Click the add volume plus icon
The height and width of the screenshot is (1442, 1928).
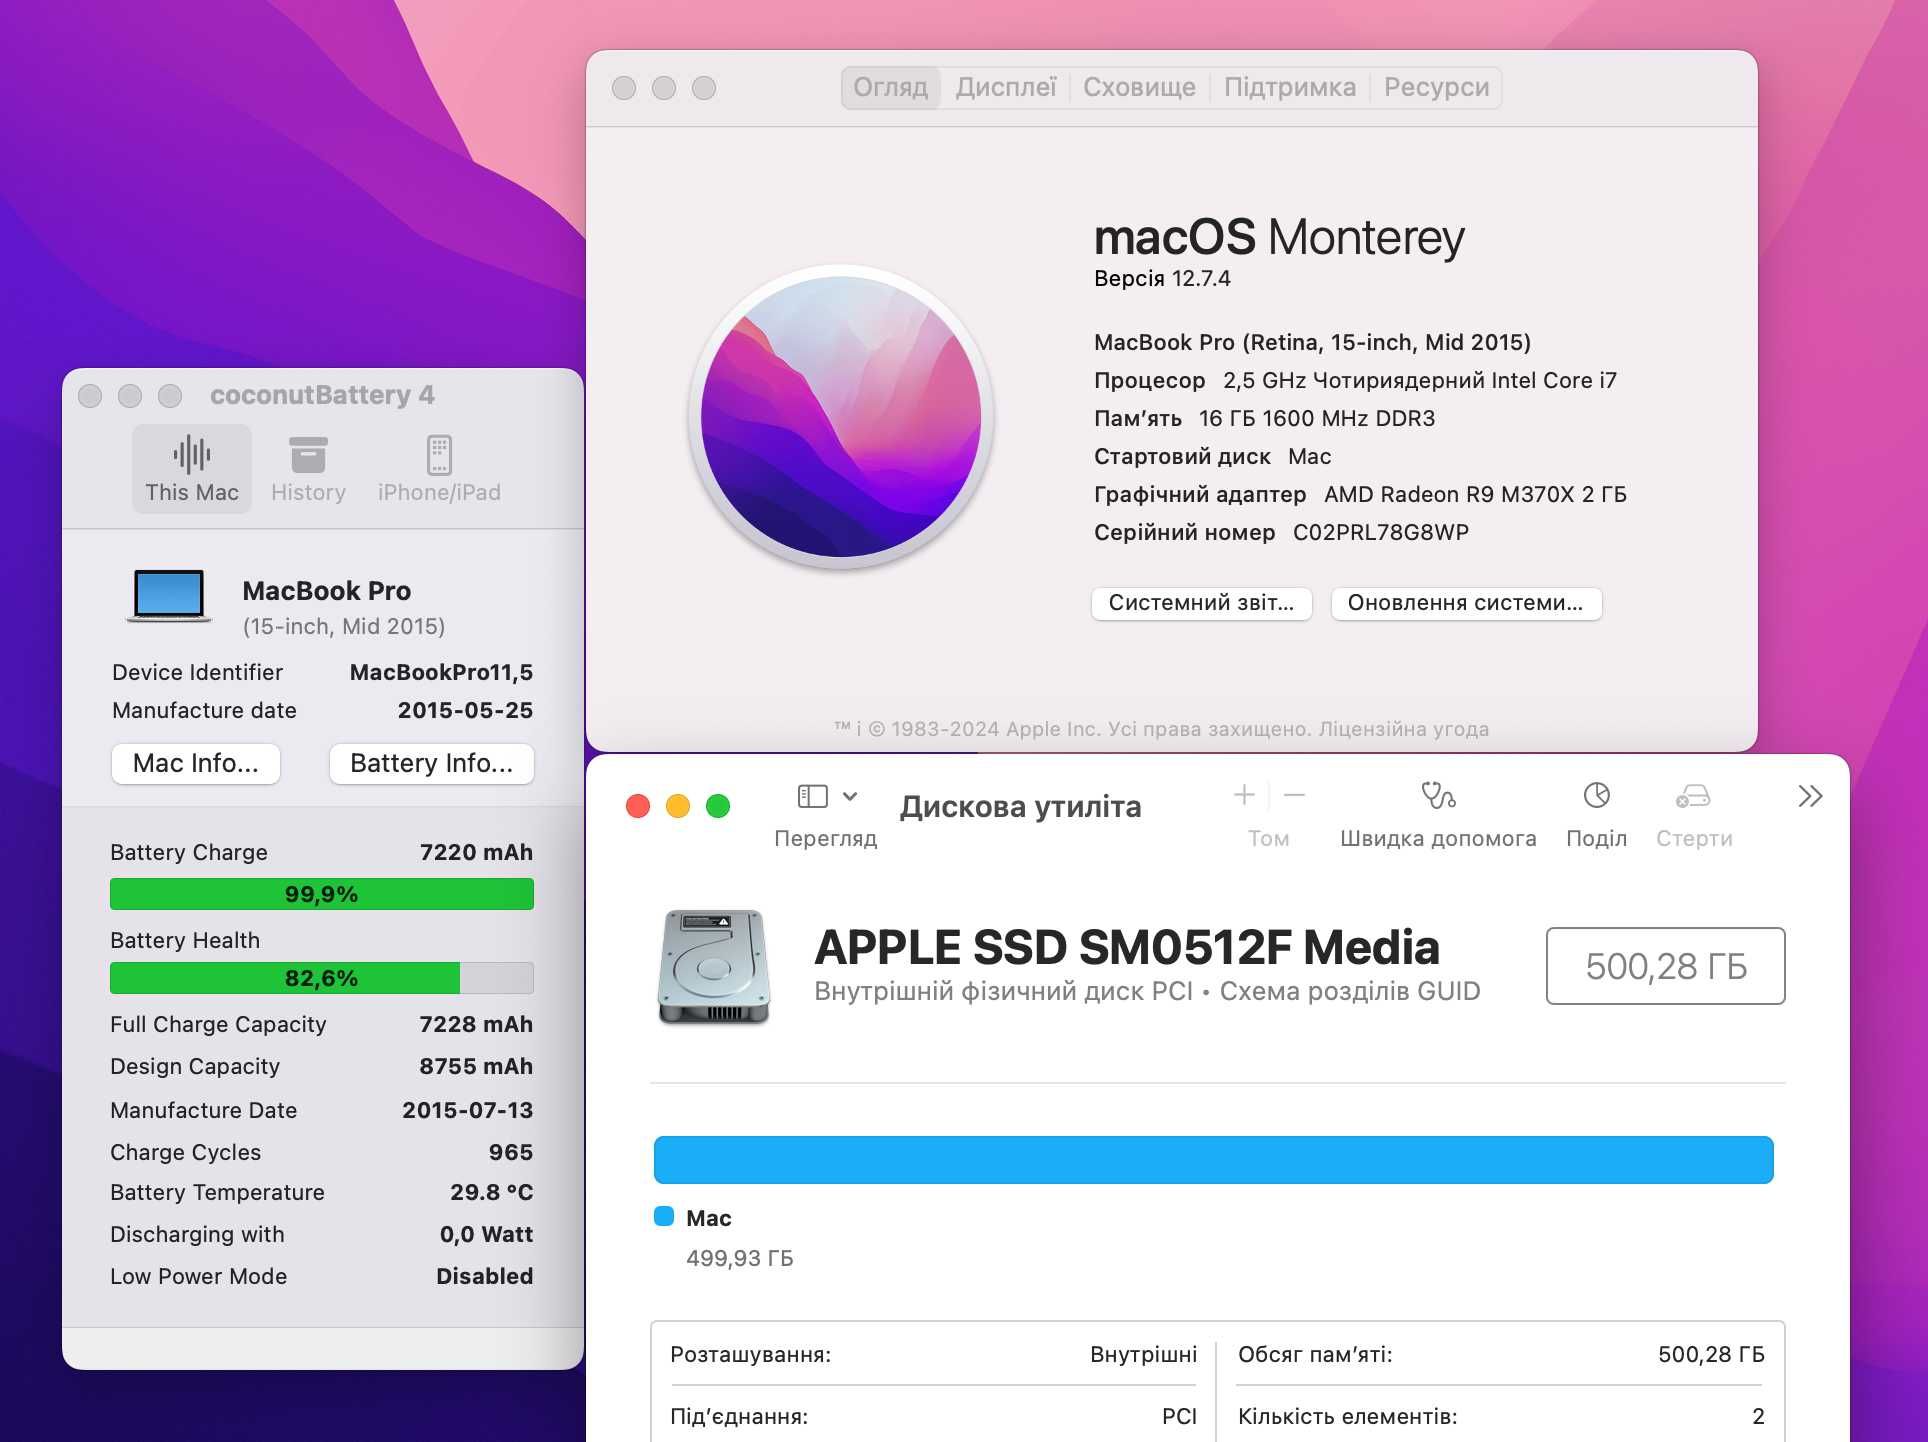1244,795
